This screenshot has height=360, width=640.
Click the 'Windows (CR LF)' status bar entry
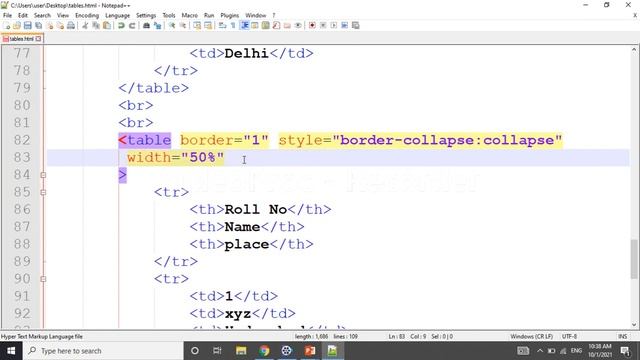point(531,337)
